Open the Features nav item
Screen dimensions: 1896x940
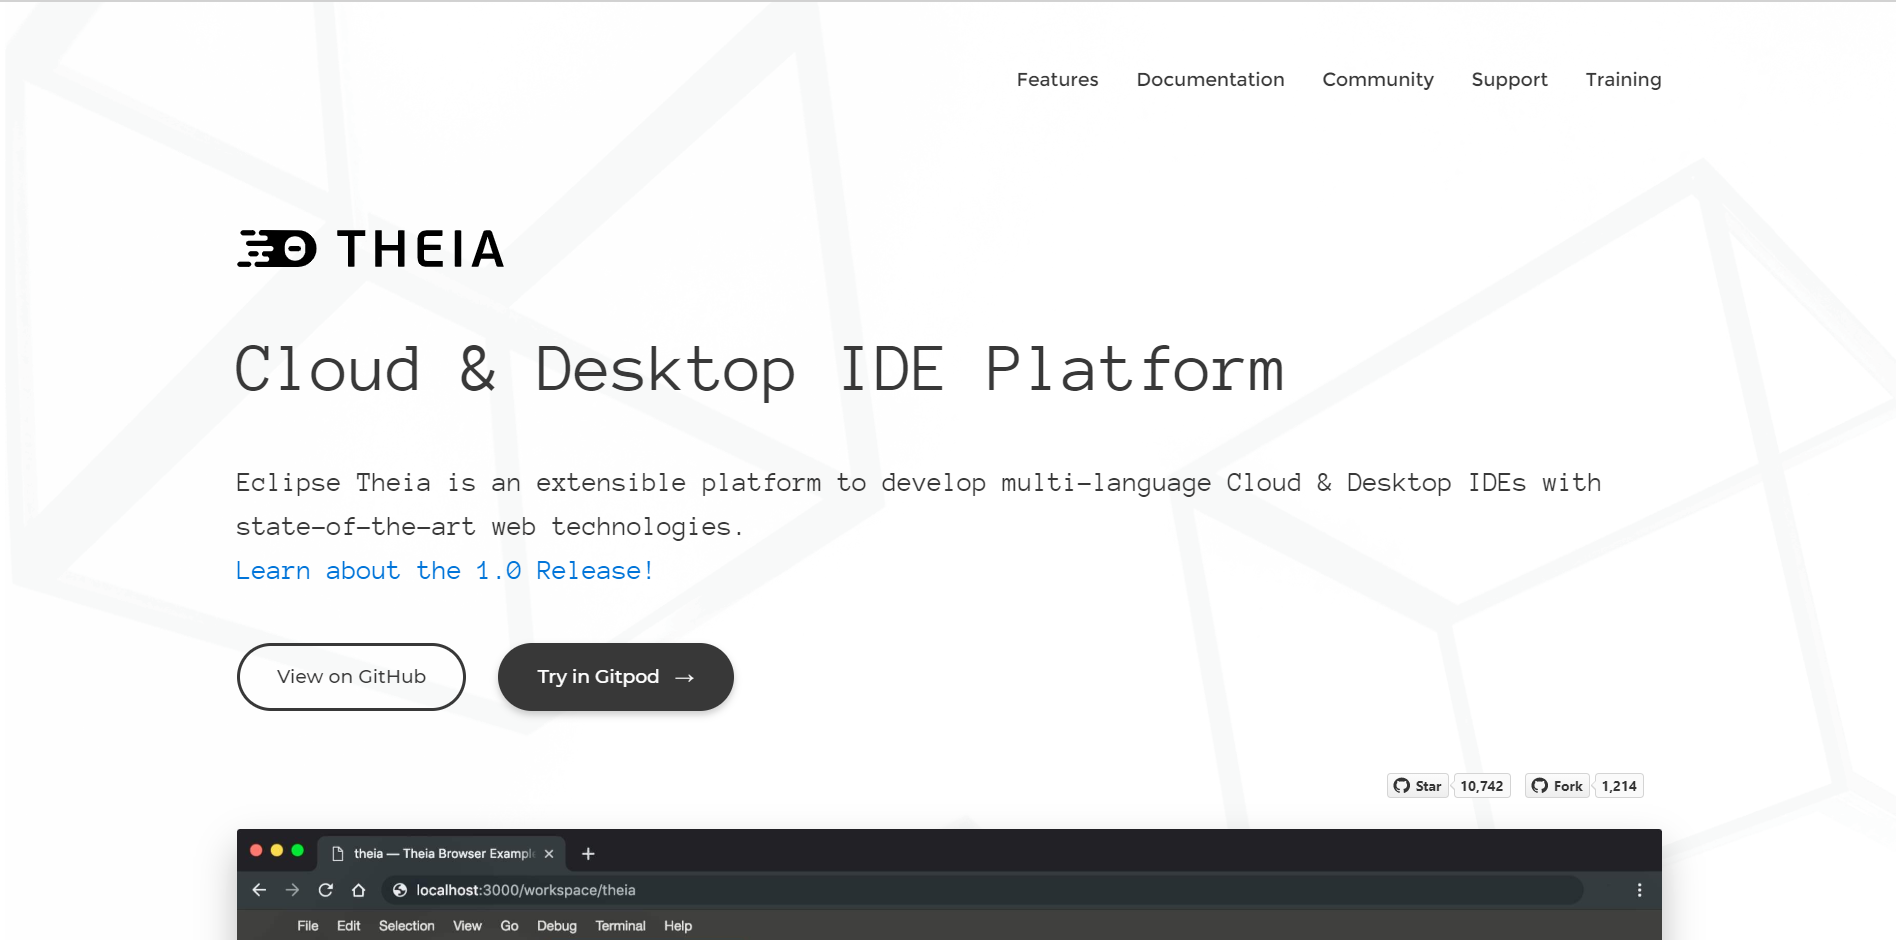[1057, 80]
